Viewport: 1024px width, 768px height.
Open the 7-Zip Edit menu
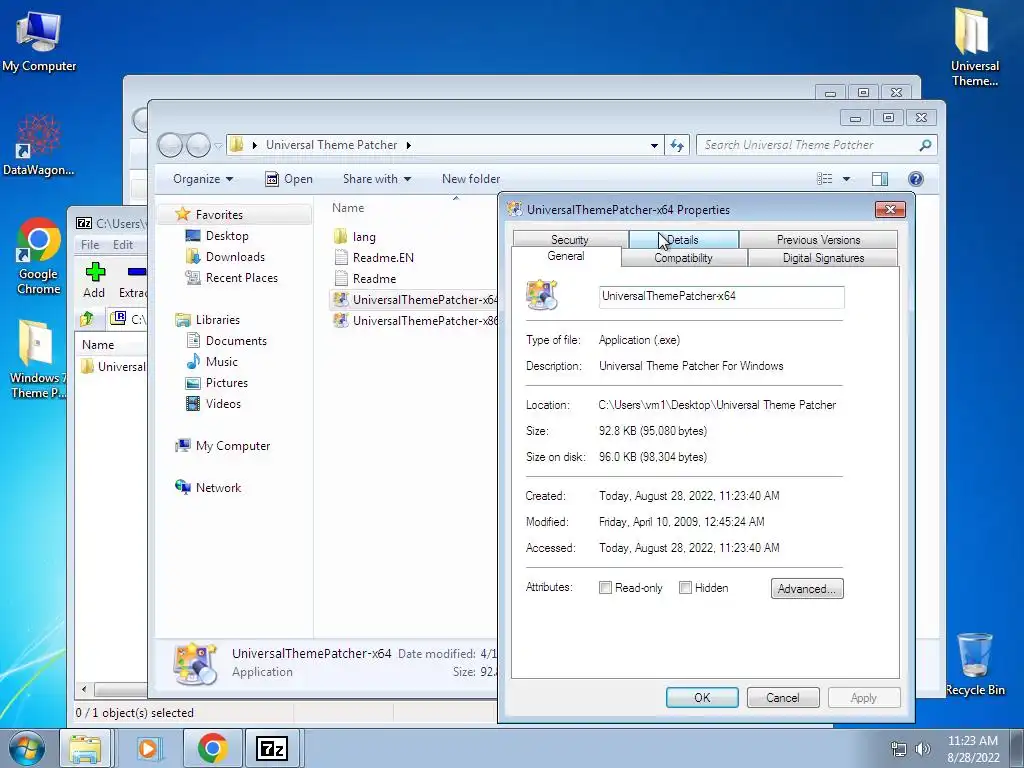tap(123, 245)
